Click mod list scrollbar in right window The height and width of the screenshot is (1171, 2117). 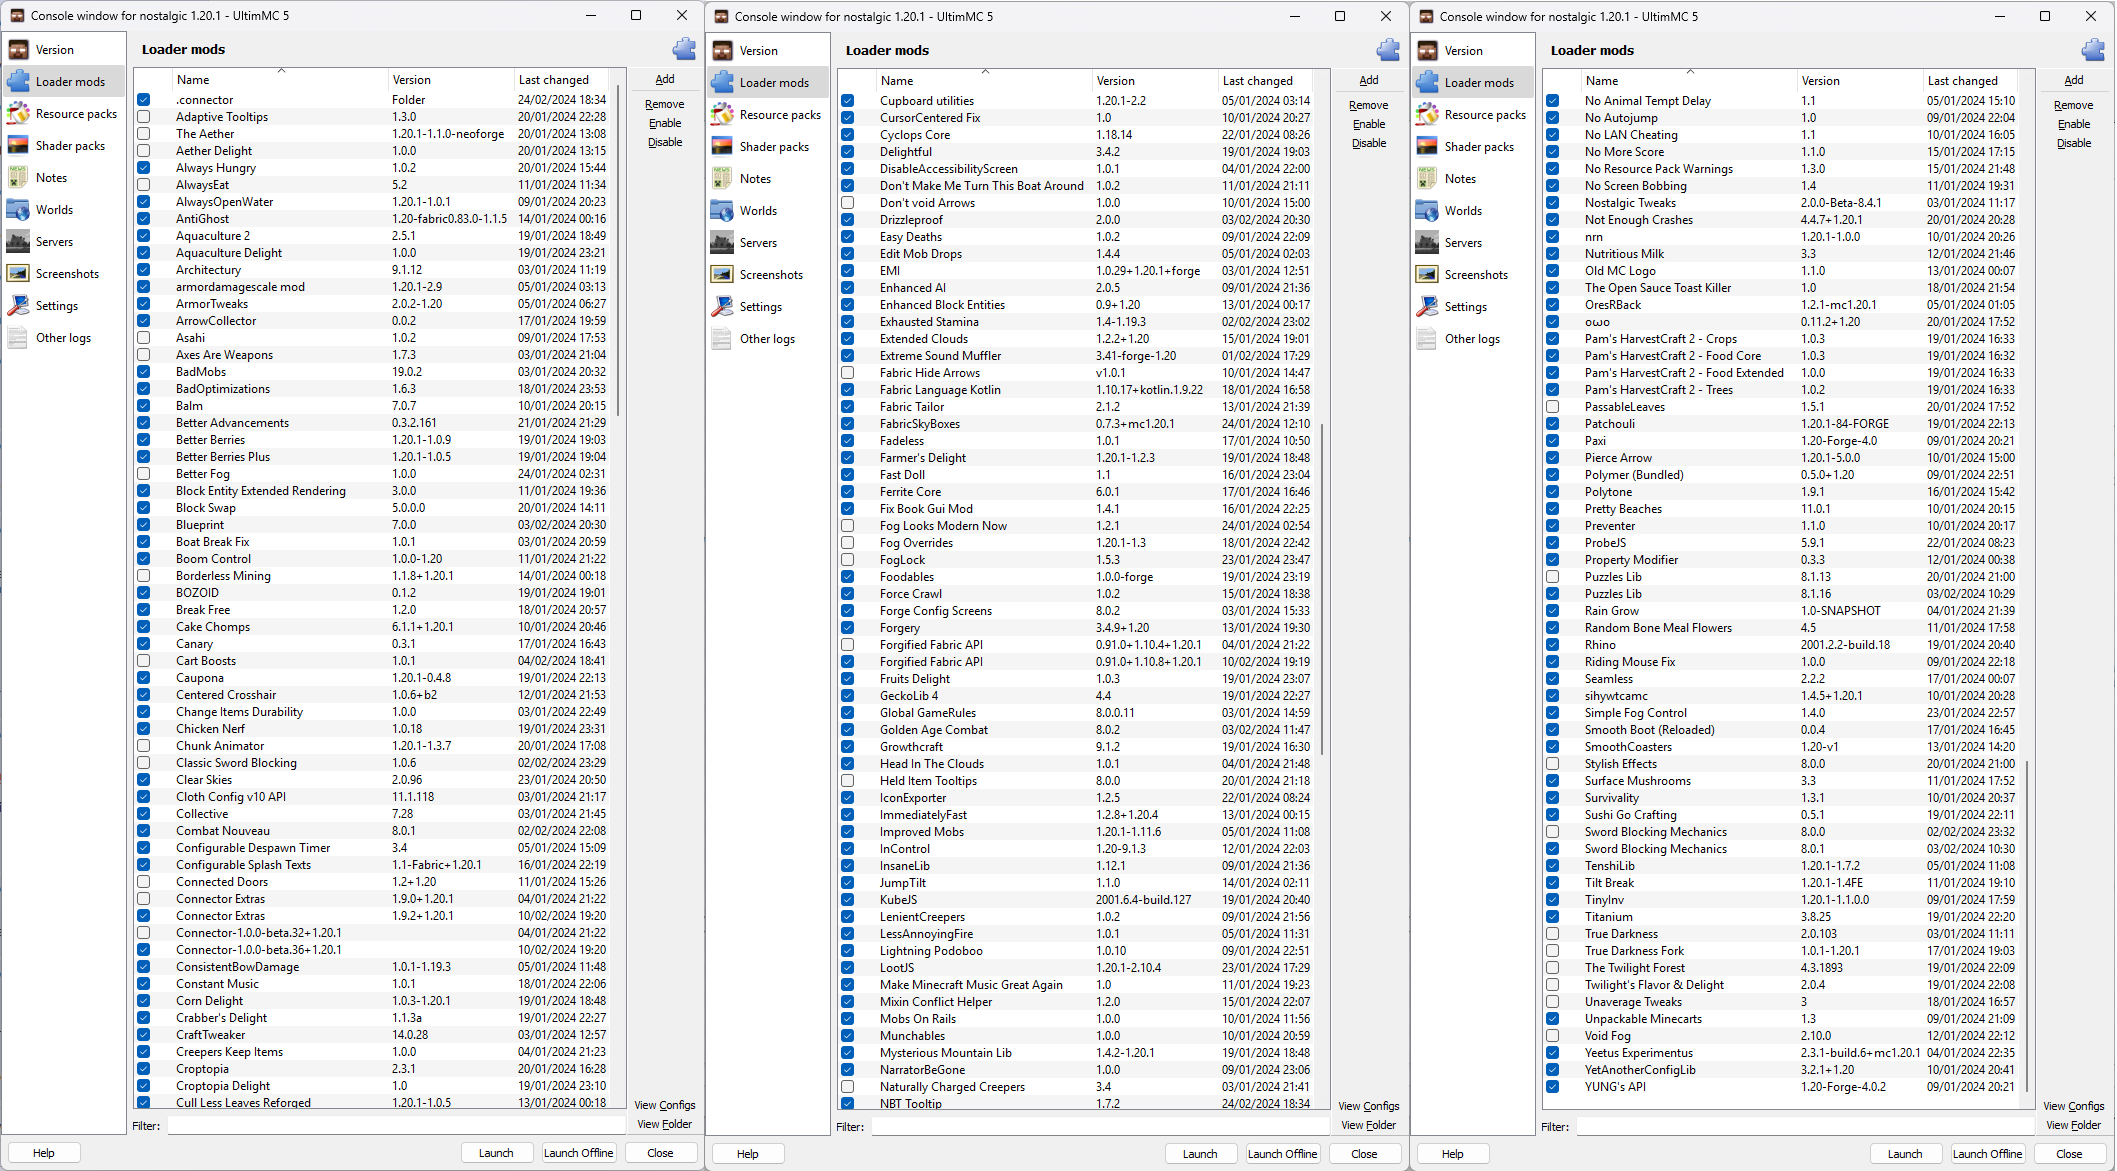coord(2029,925)
